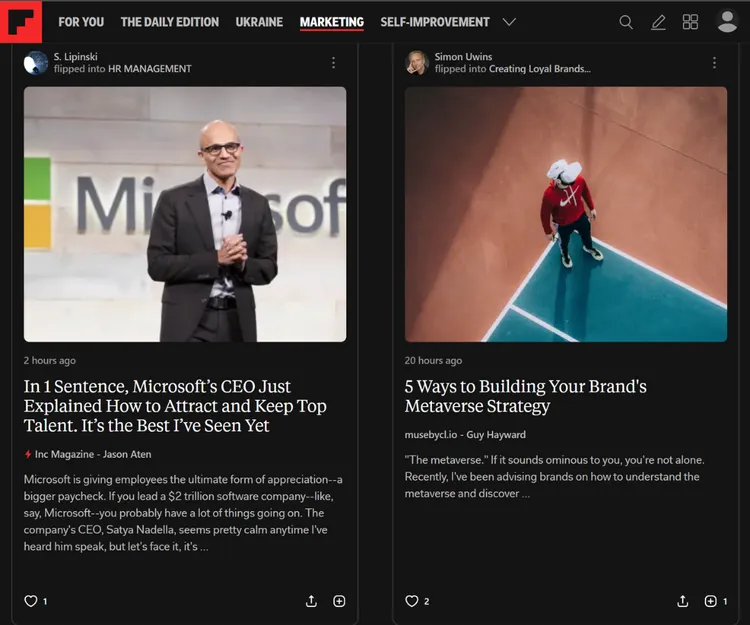The image size is (750, 625).
Task: Switch to the Ukraine tab
Action: pyautogui.click(x=259, y=22)
